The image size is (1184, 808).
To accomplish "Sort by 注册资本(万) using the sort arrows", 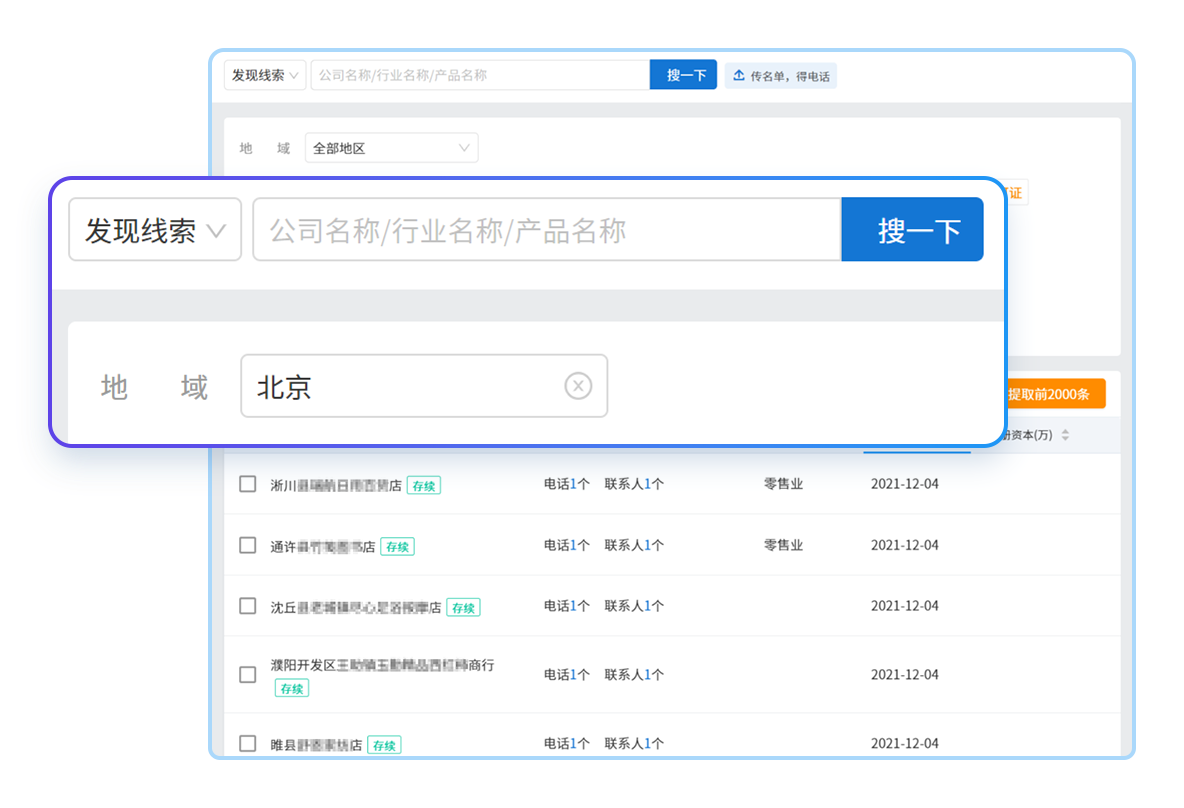I will (x=1065, y=435).
